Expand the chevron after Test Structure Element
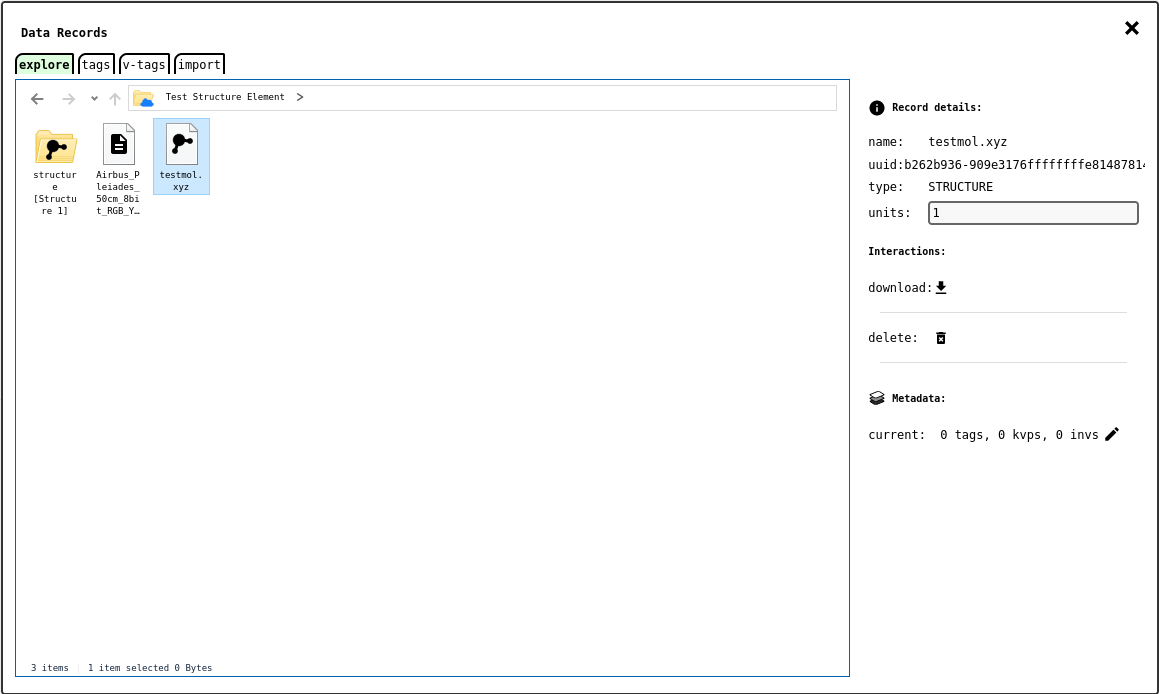The image size is (1159, 694). 300,97
